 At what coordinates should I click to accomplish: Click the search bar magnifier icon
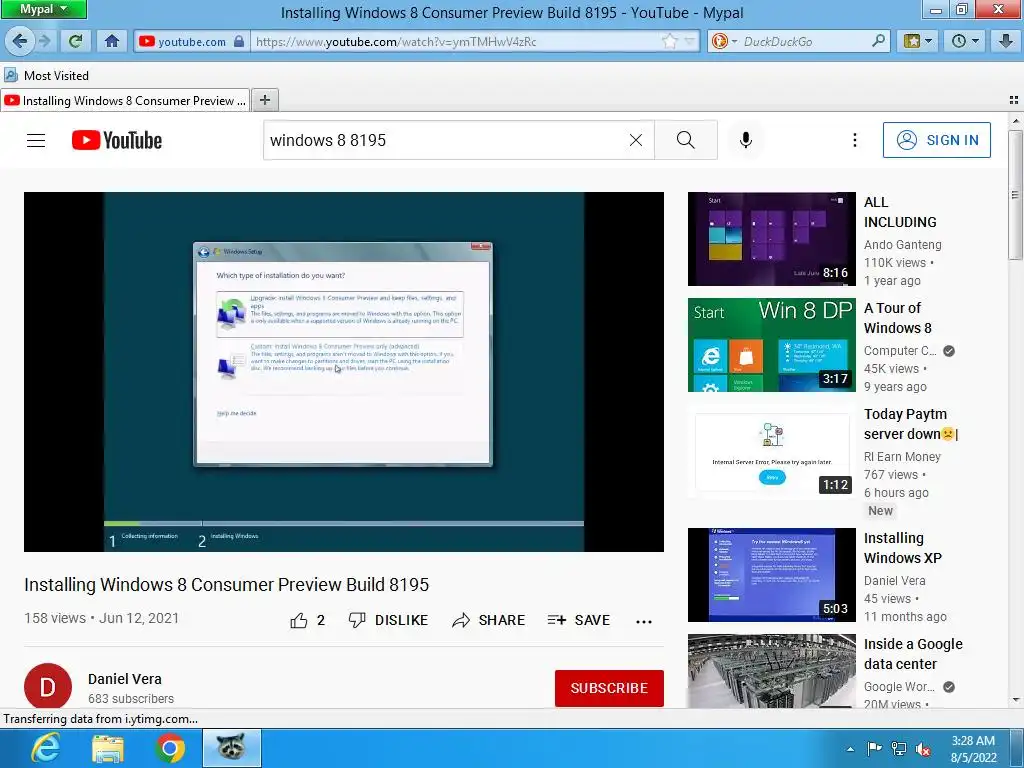pyautogui.click(x=879, y=41)
